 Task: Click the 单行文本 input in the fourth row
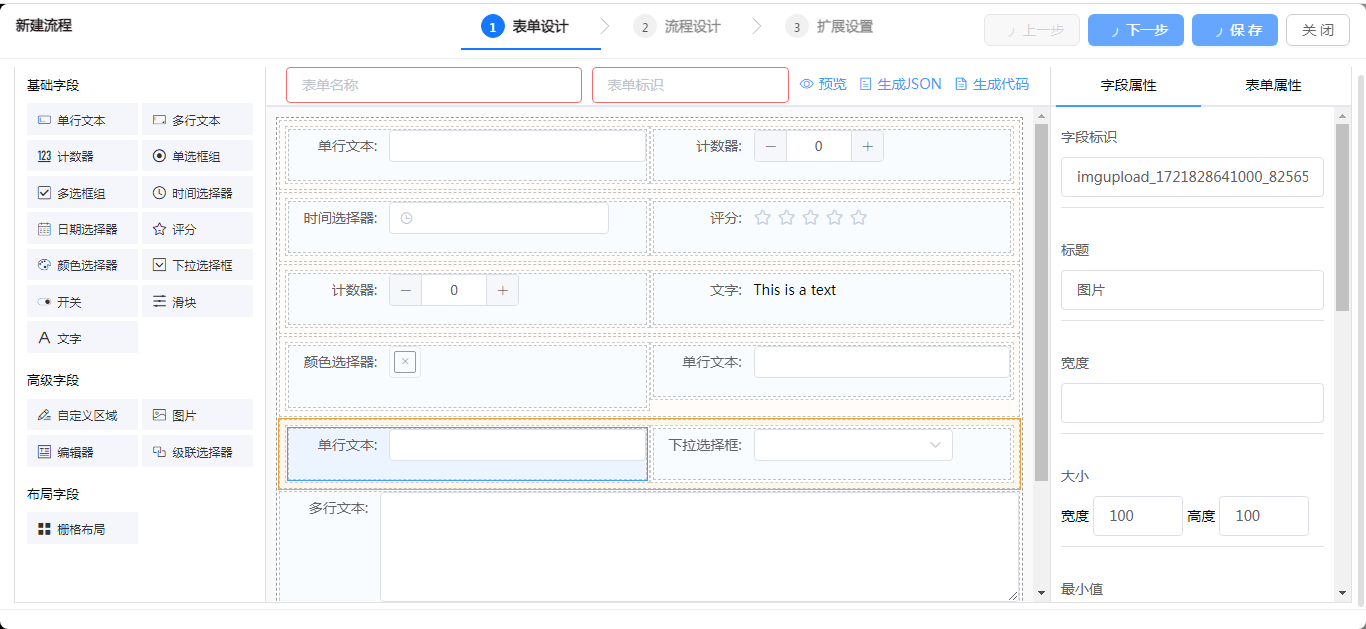click(882, 362)
